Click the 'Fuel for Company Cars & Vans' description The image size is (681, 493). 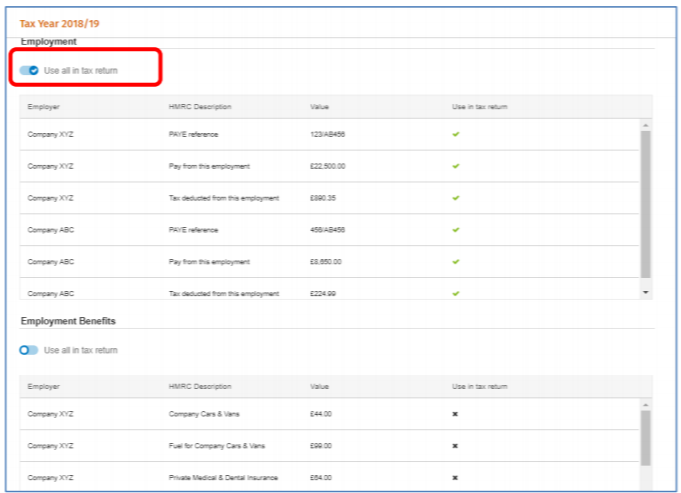point(217,446)
